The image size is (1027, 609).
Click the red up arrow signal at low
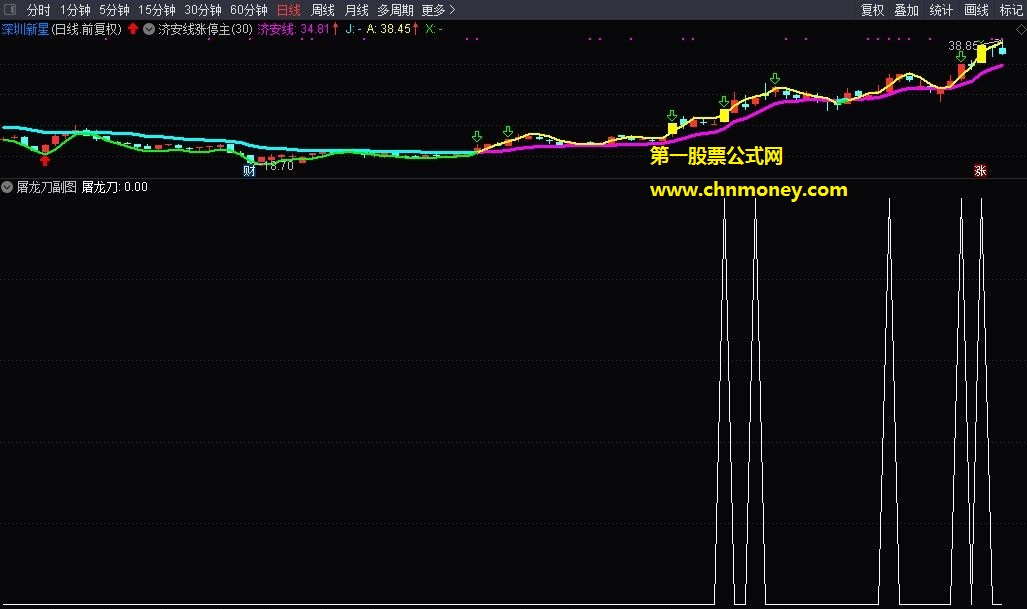click(45, 160)
